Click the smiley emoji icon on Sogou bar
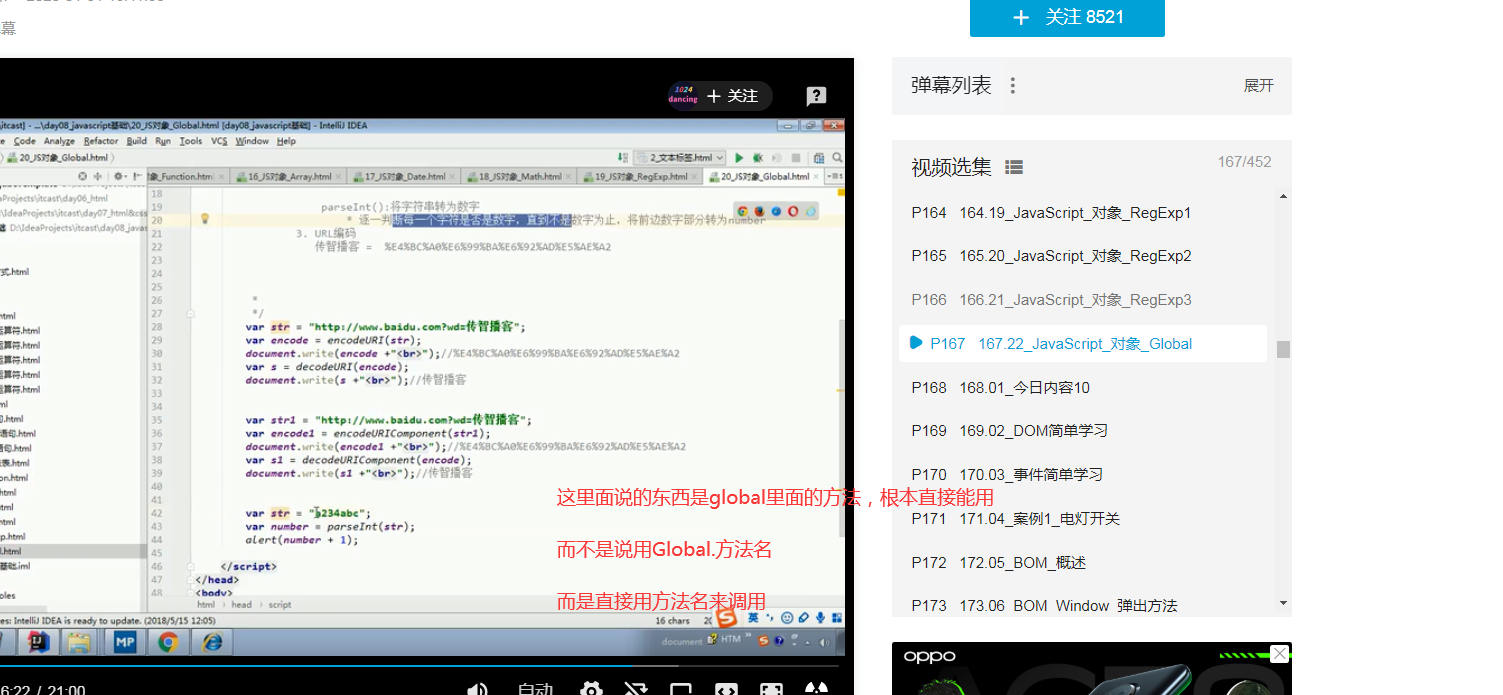Viewport: 1503px width, 695px height. point(787,618)
